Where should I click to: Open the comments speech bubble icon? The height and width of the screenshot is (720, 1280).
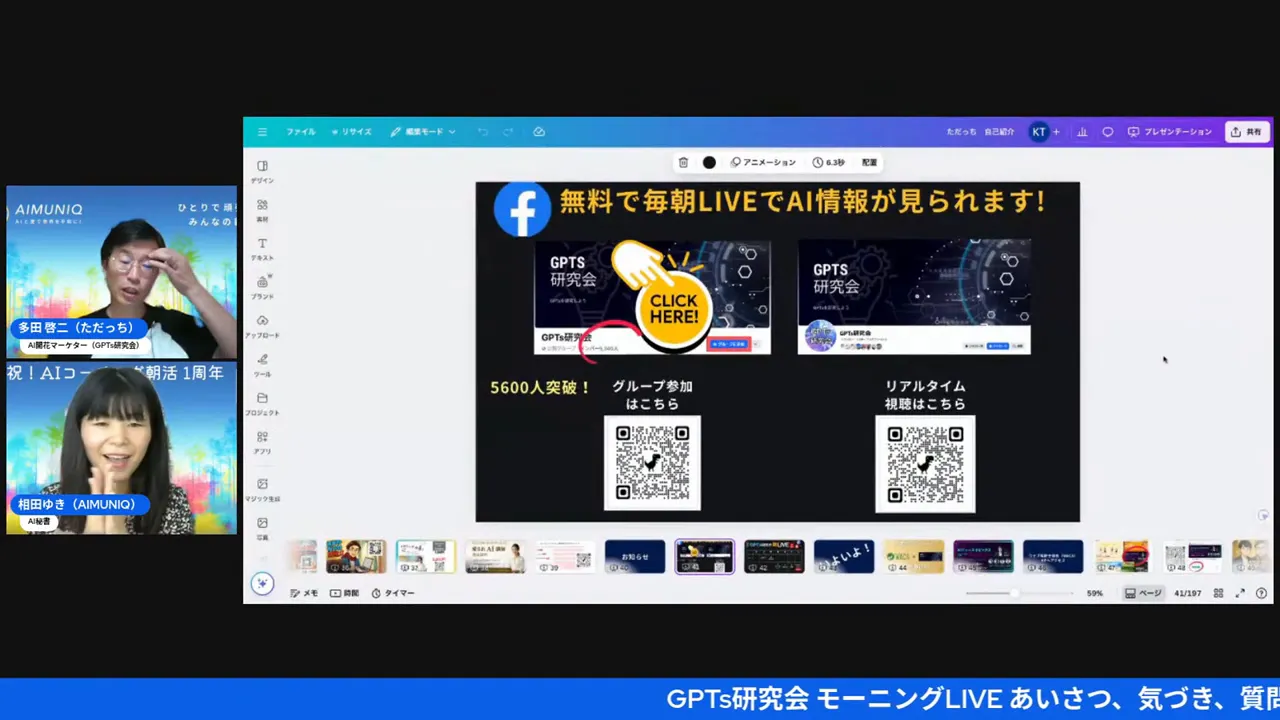1108,132
